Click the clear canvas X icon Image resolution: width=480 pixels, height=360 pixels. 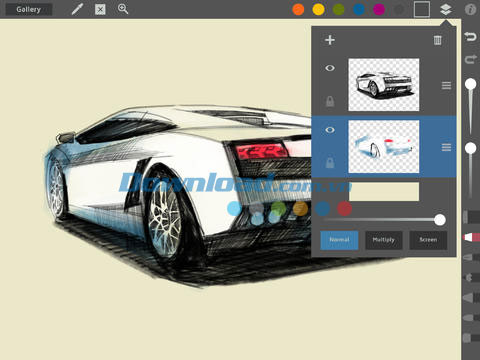tap(100, 9)
